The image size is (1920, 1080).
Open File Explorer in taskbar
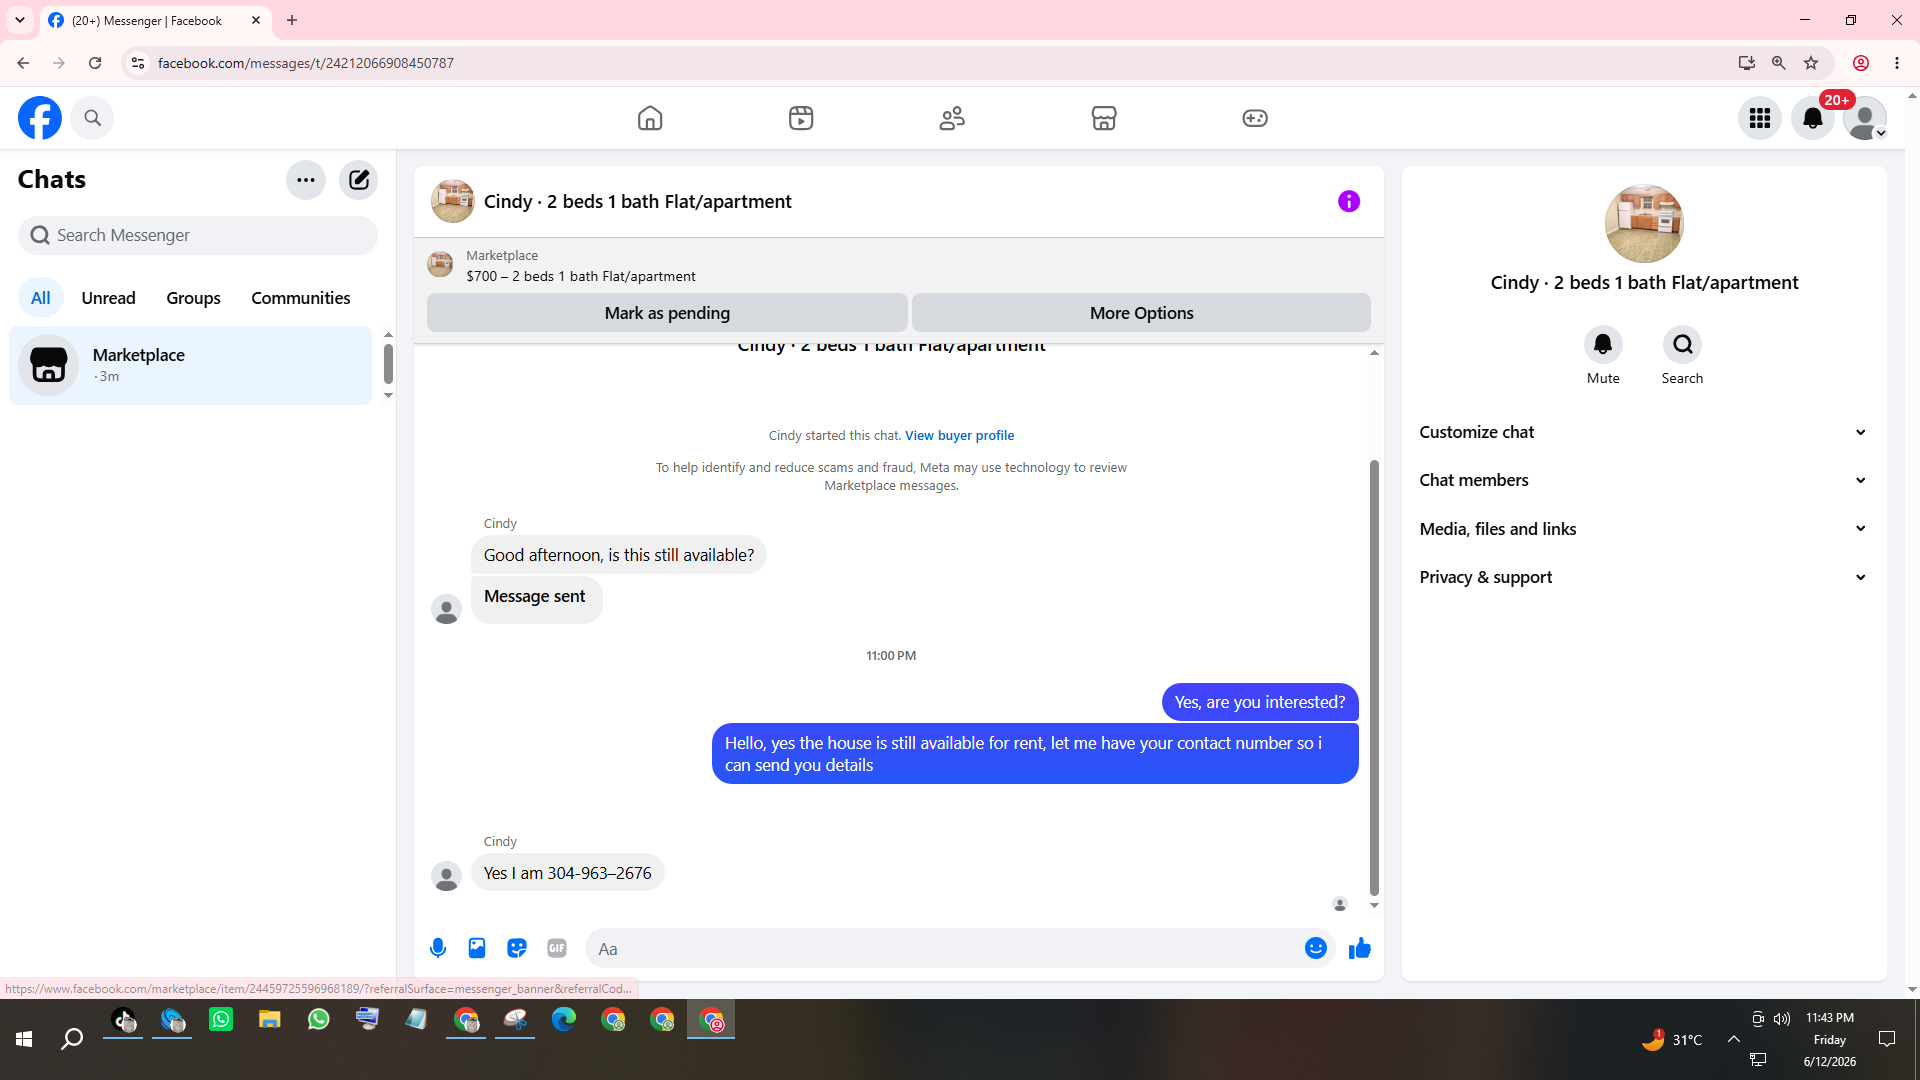click(x=270, y=1019)
